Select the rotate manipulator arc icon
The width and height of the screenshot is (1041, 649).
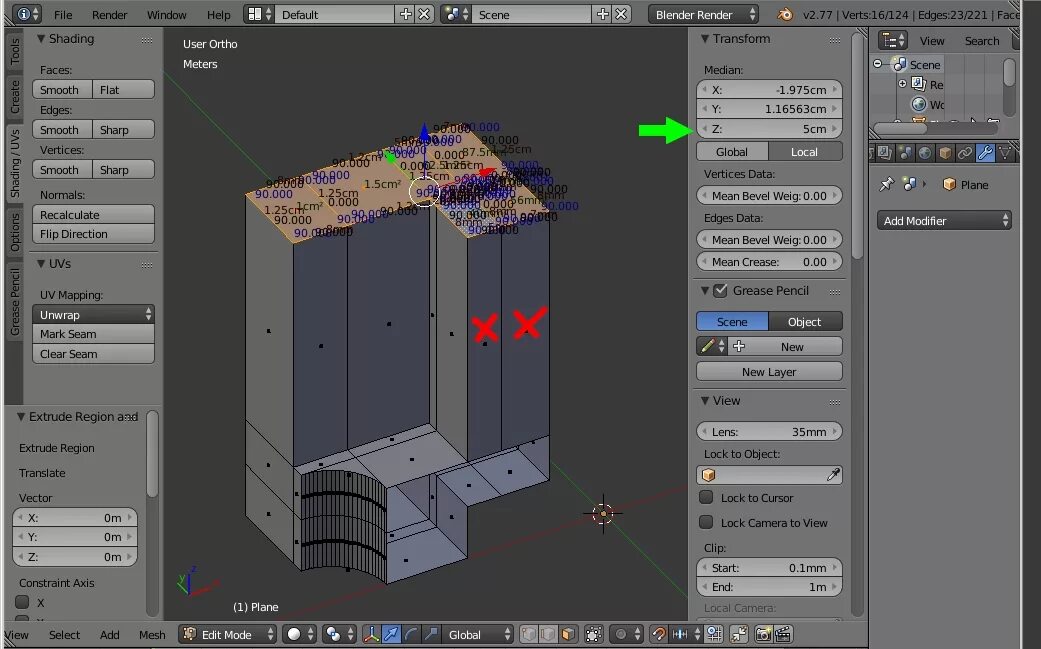click(411, 634)
